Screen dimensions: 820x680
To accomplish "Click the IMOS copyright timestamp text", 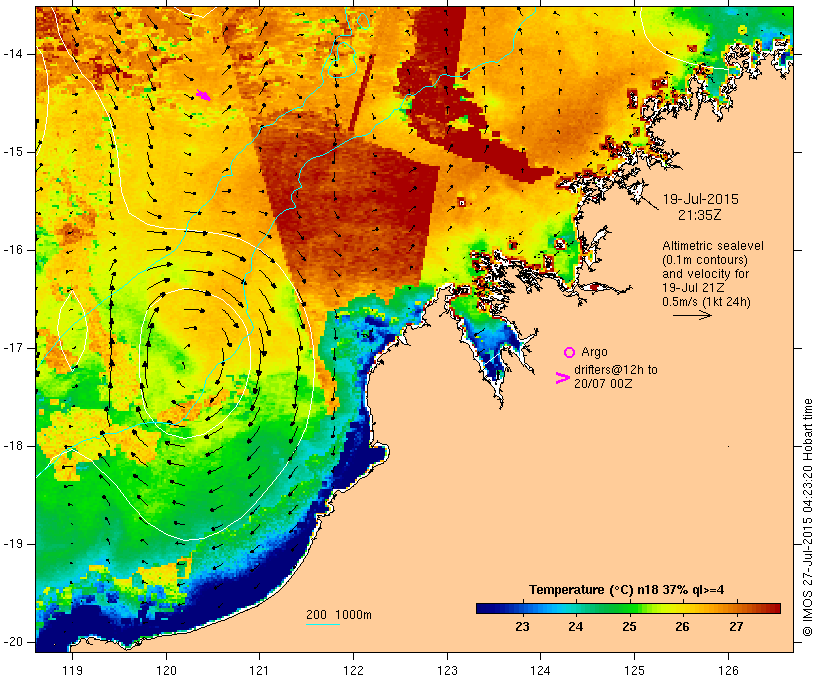I will [807, 517].
